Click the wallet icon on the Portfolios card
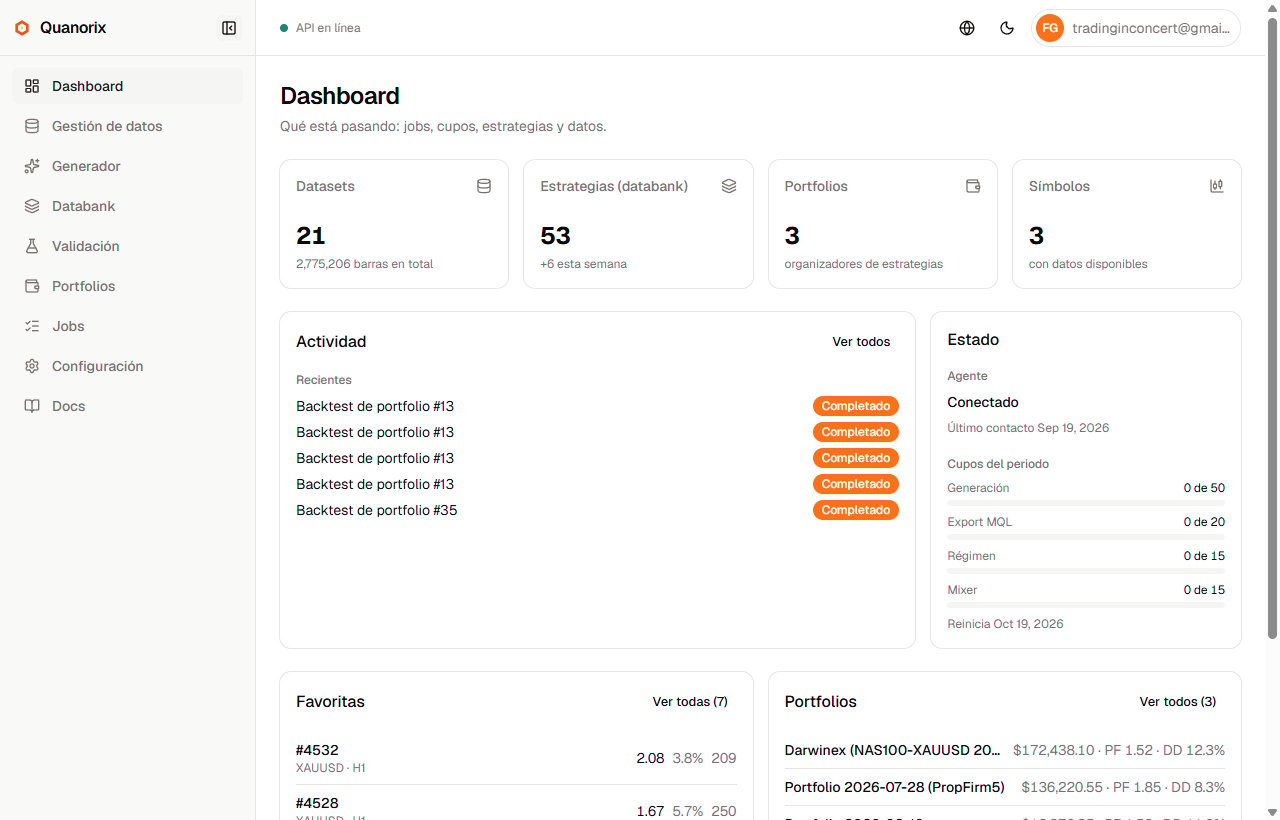Screen dimensions: 1280x820 pyautogui.click(x=973, y=186)
